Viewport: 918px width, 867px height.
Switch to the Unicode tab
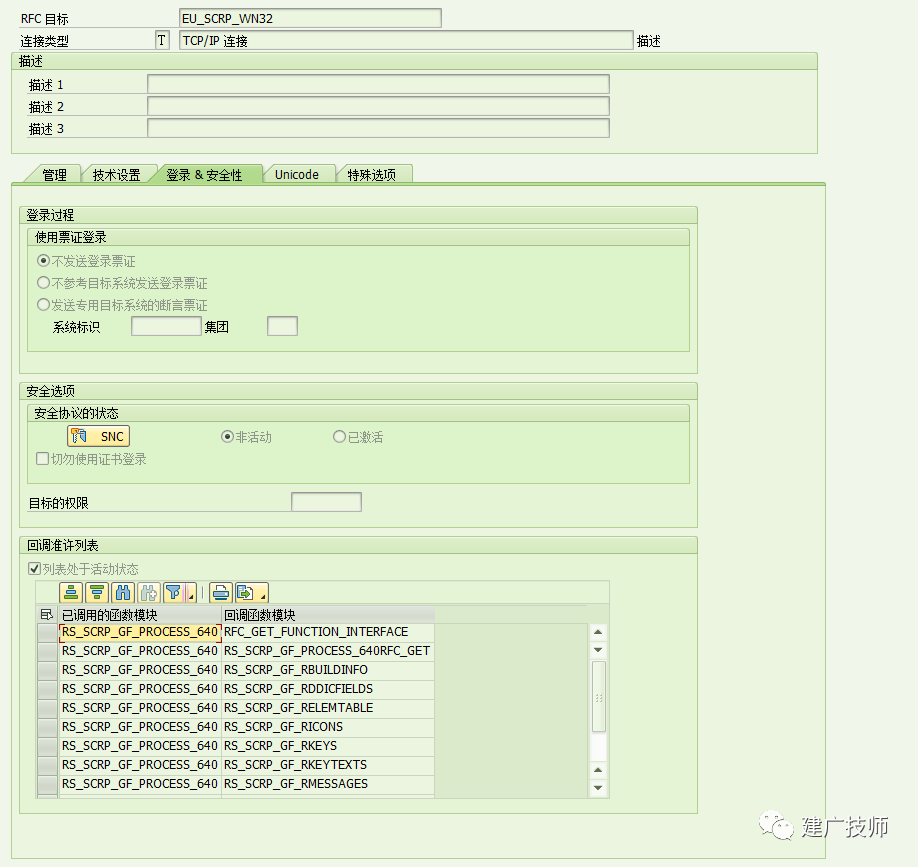coord(297,174)
